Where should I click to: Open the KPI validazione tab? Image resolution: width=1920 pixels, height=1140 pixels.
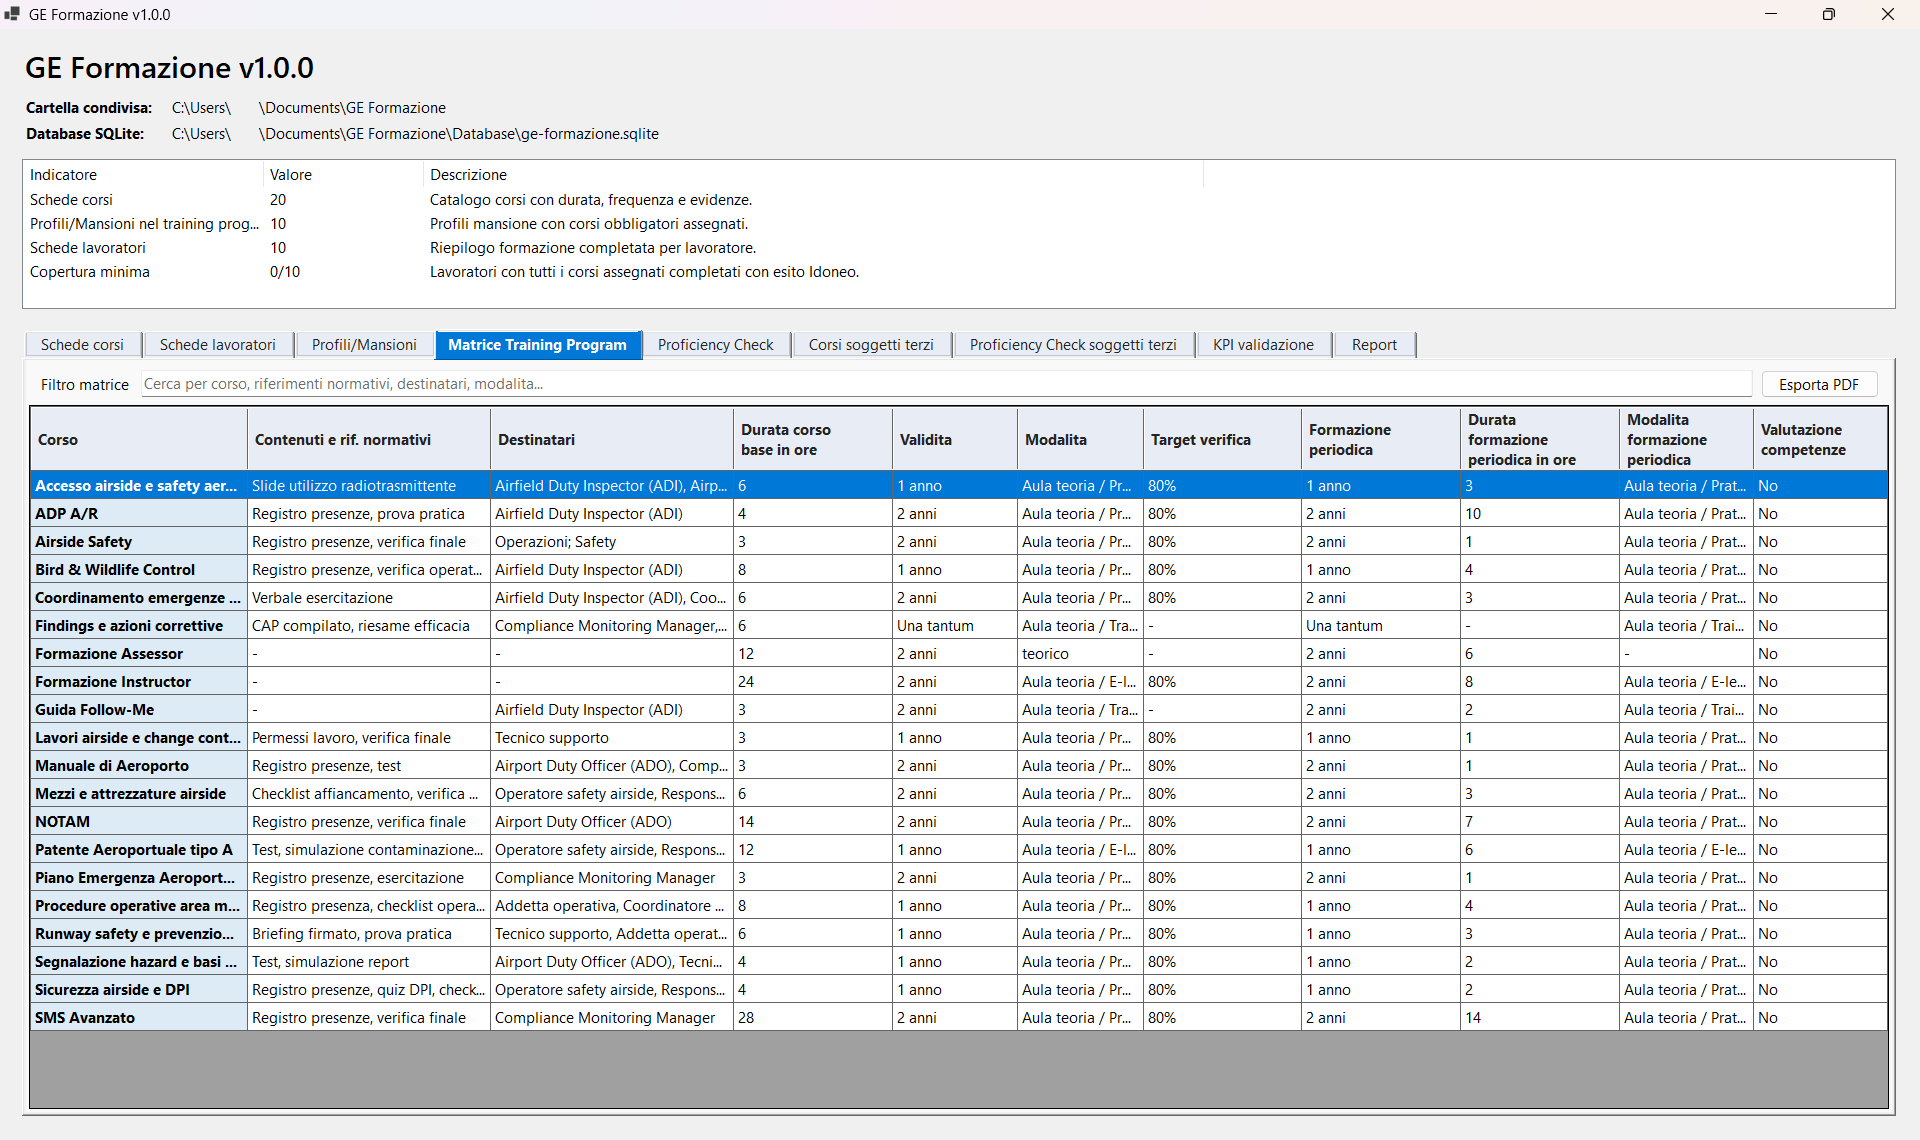pyautogui.click(x=1263, y=345)
